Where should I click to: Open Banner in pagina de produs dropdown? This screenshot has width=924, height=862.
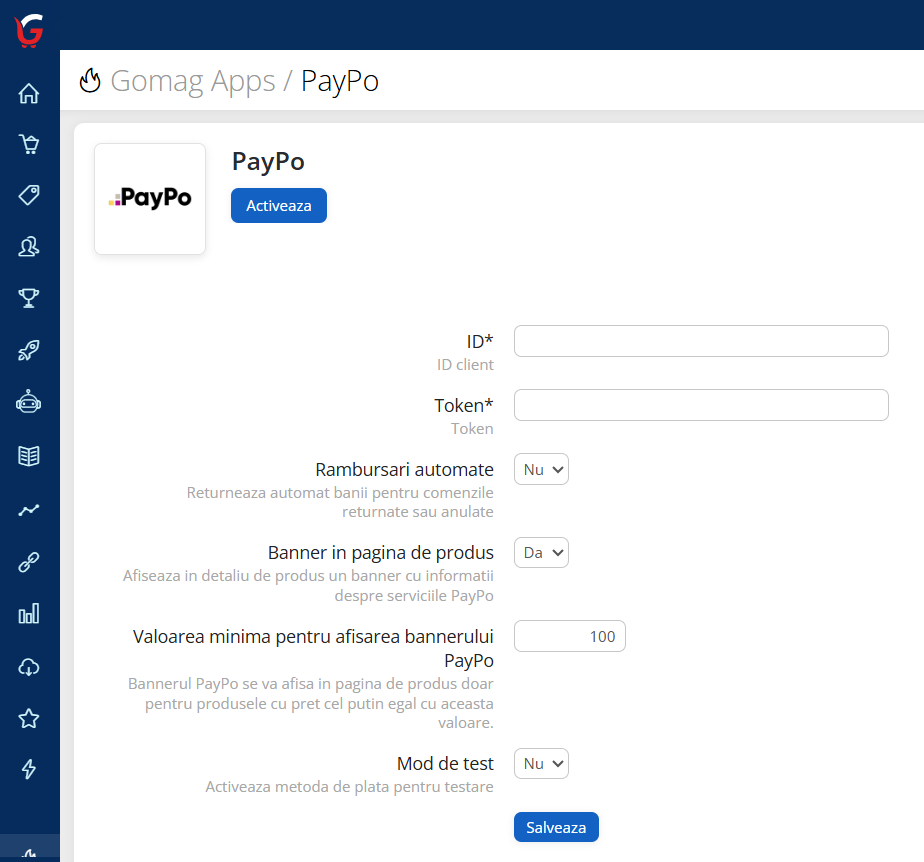[542, 553]
